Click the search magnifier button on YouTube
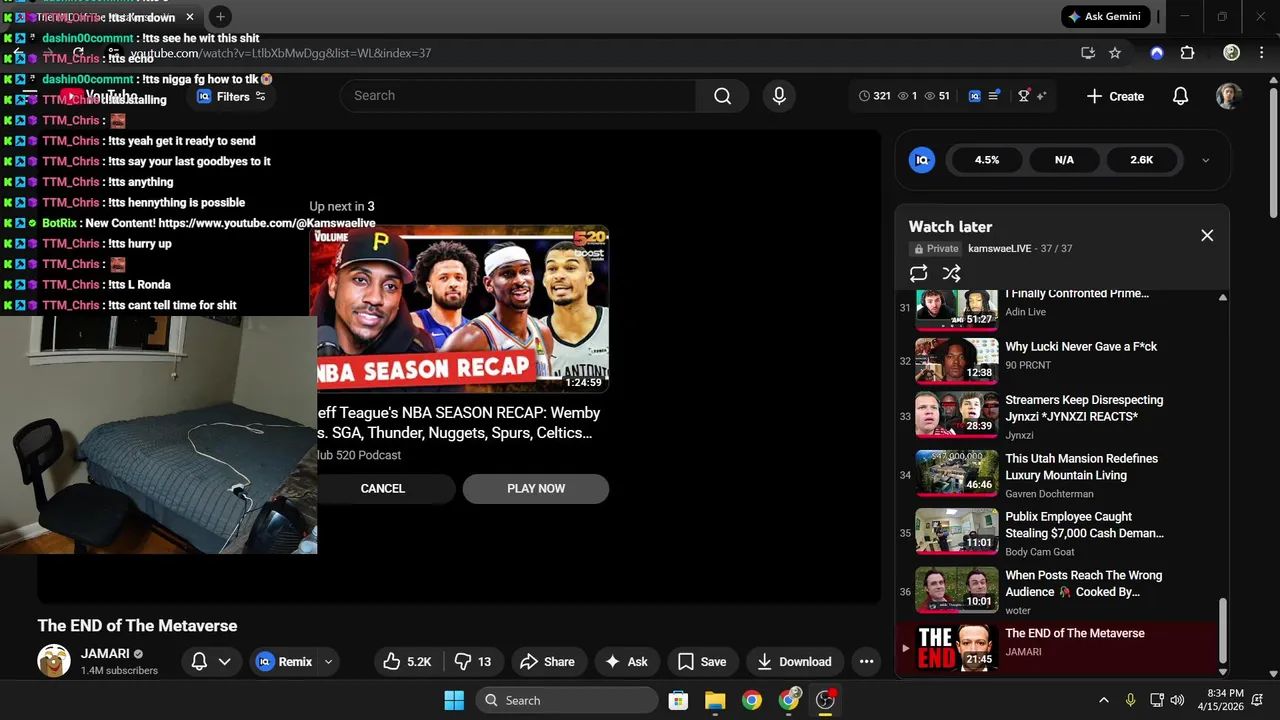Image resolution: width=1280 pixels, height=720 pixels. [x=722, y=96]
